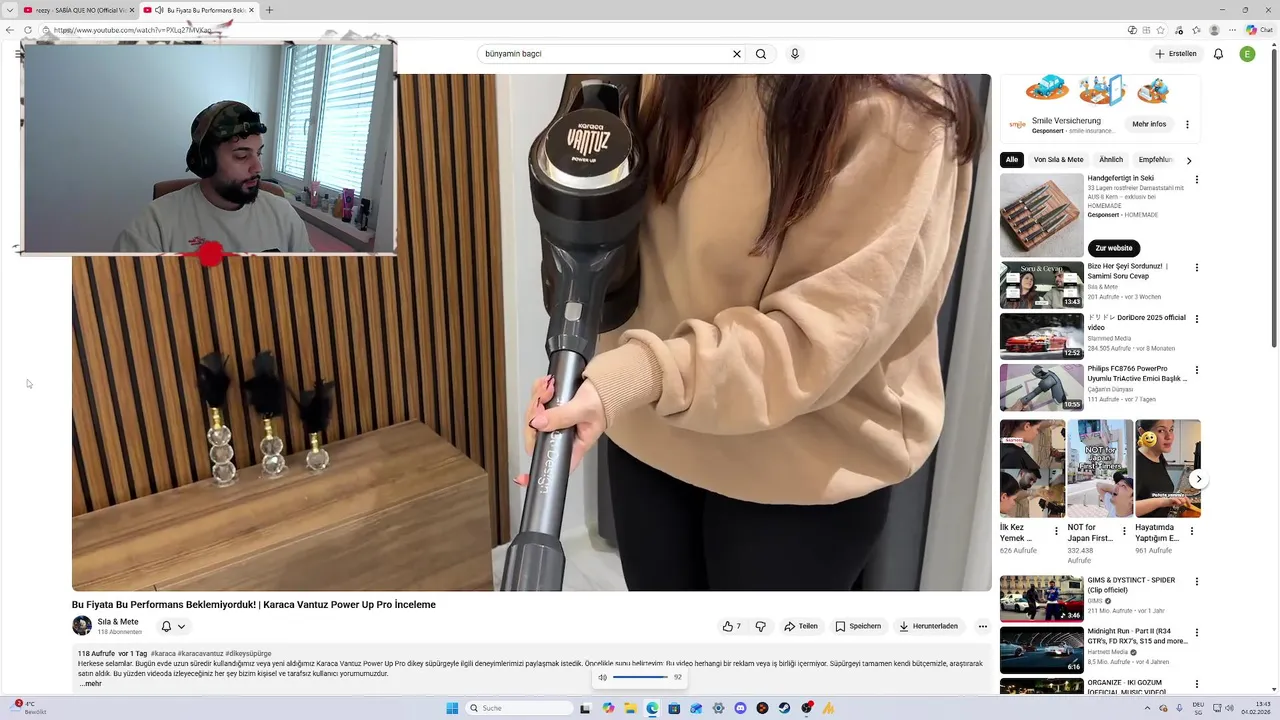Click the magnifier search button
The width and height of the screenshot is (1280, 720).
[761, 54]
